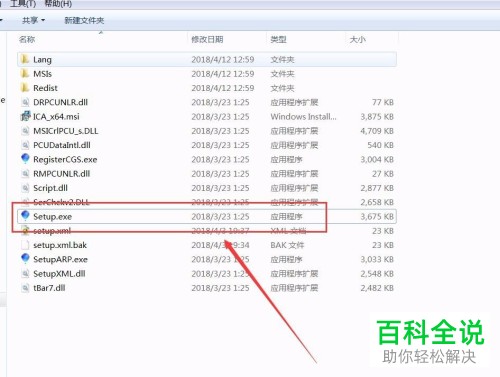This screenshot has height=377, width=500.
Task: Sort by the 修改日期 column header
Action: coord(207,39)
